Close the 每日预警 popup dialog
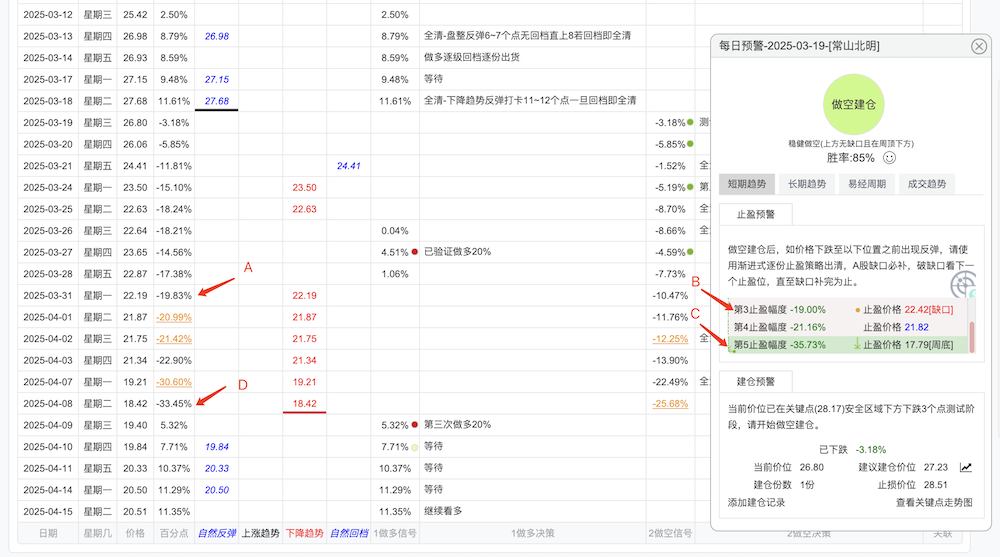 [x=978, y=47]
